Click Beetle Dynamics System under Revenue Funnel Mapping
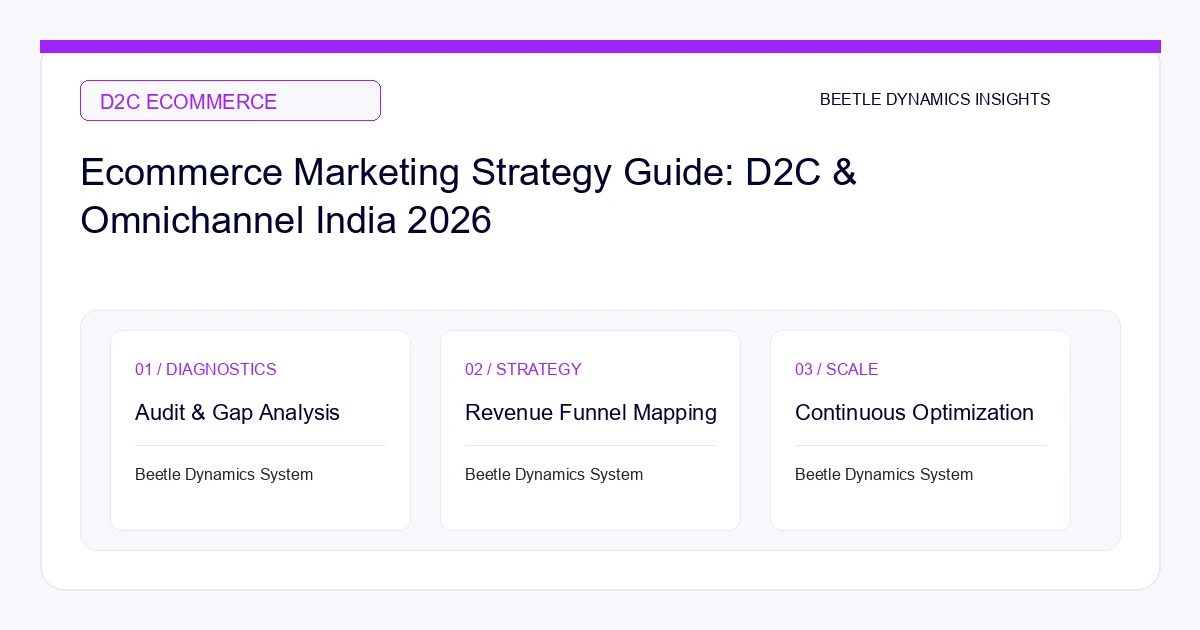The height and width of the screenshot is (630, 1200). pyautogui.click(x=554, y=474)
